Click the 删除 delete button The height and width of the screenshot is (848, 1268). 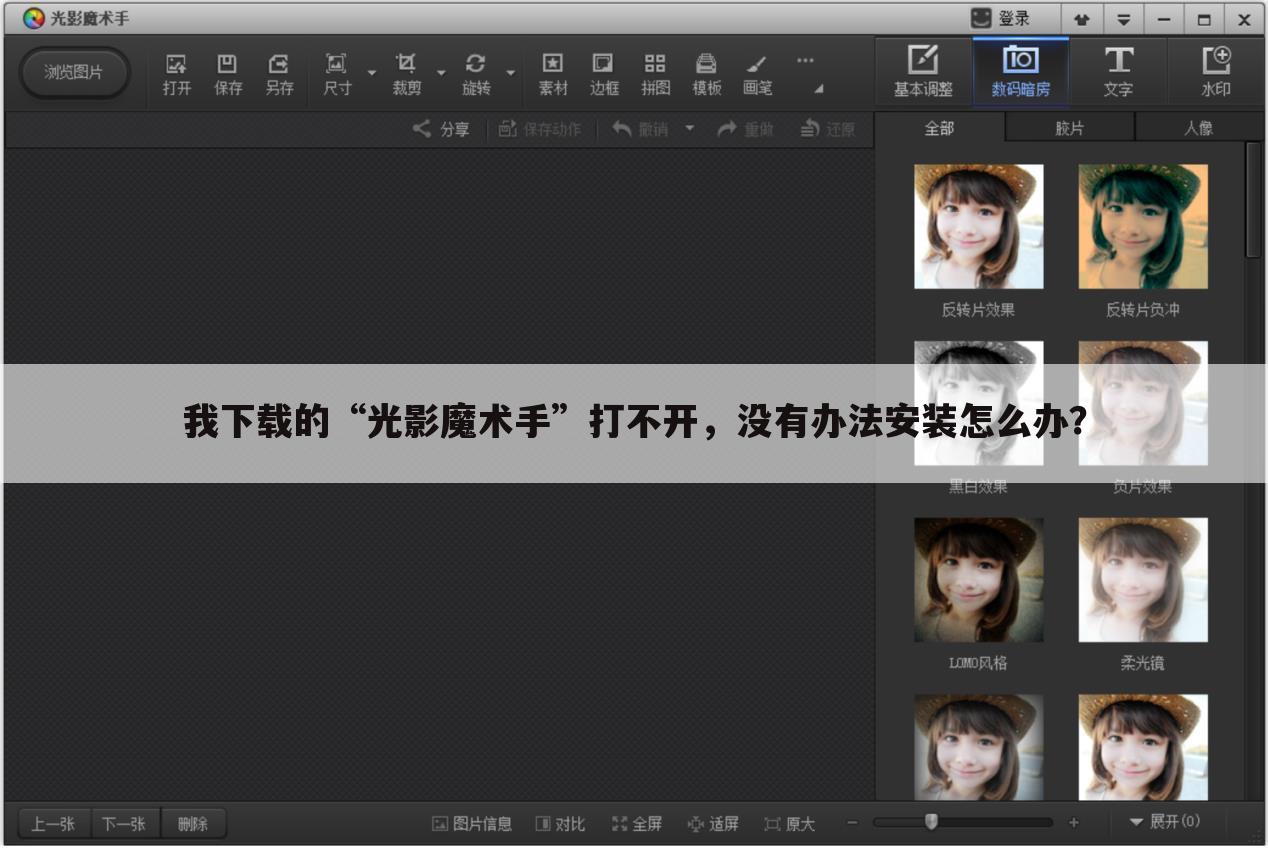click(193, 824)
